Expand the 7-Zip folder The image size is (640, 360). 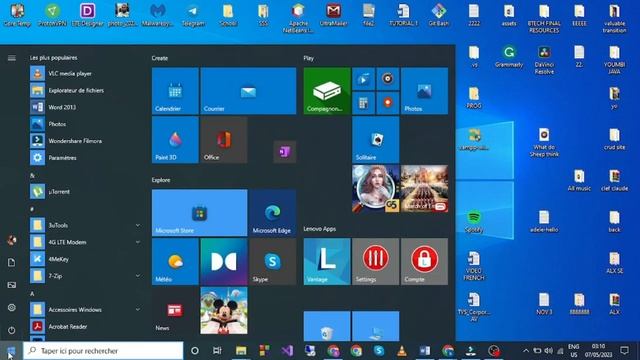(138, 276)
